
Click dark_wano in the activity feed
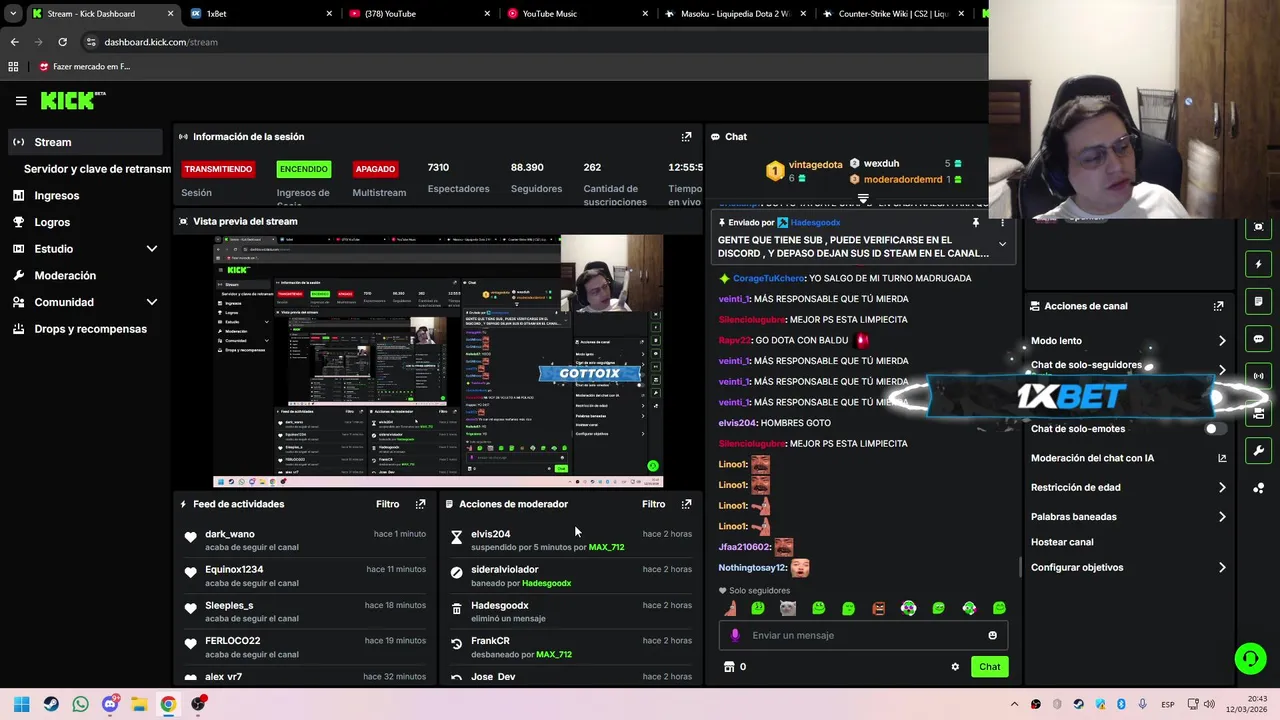coord(229,534)
